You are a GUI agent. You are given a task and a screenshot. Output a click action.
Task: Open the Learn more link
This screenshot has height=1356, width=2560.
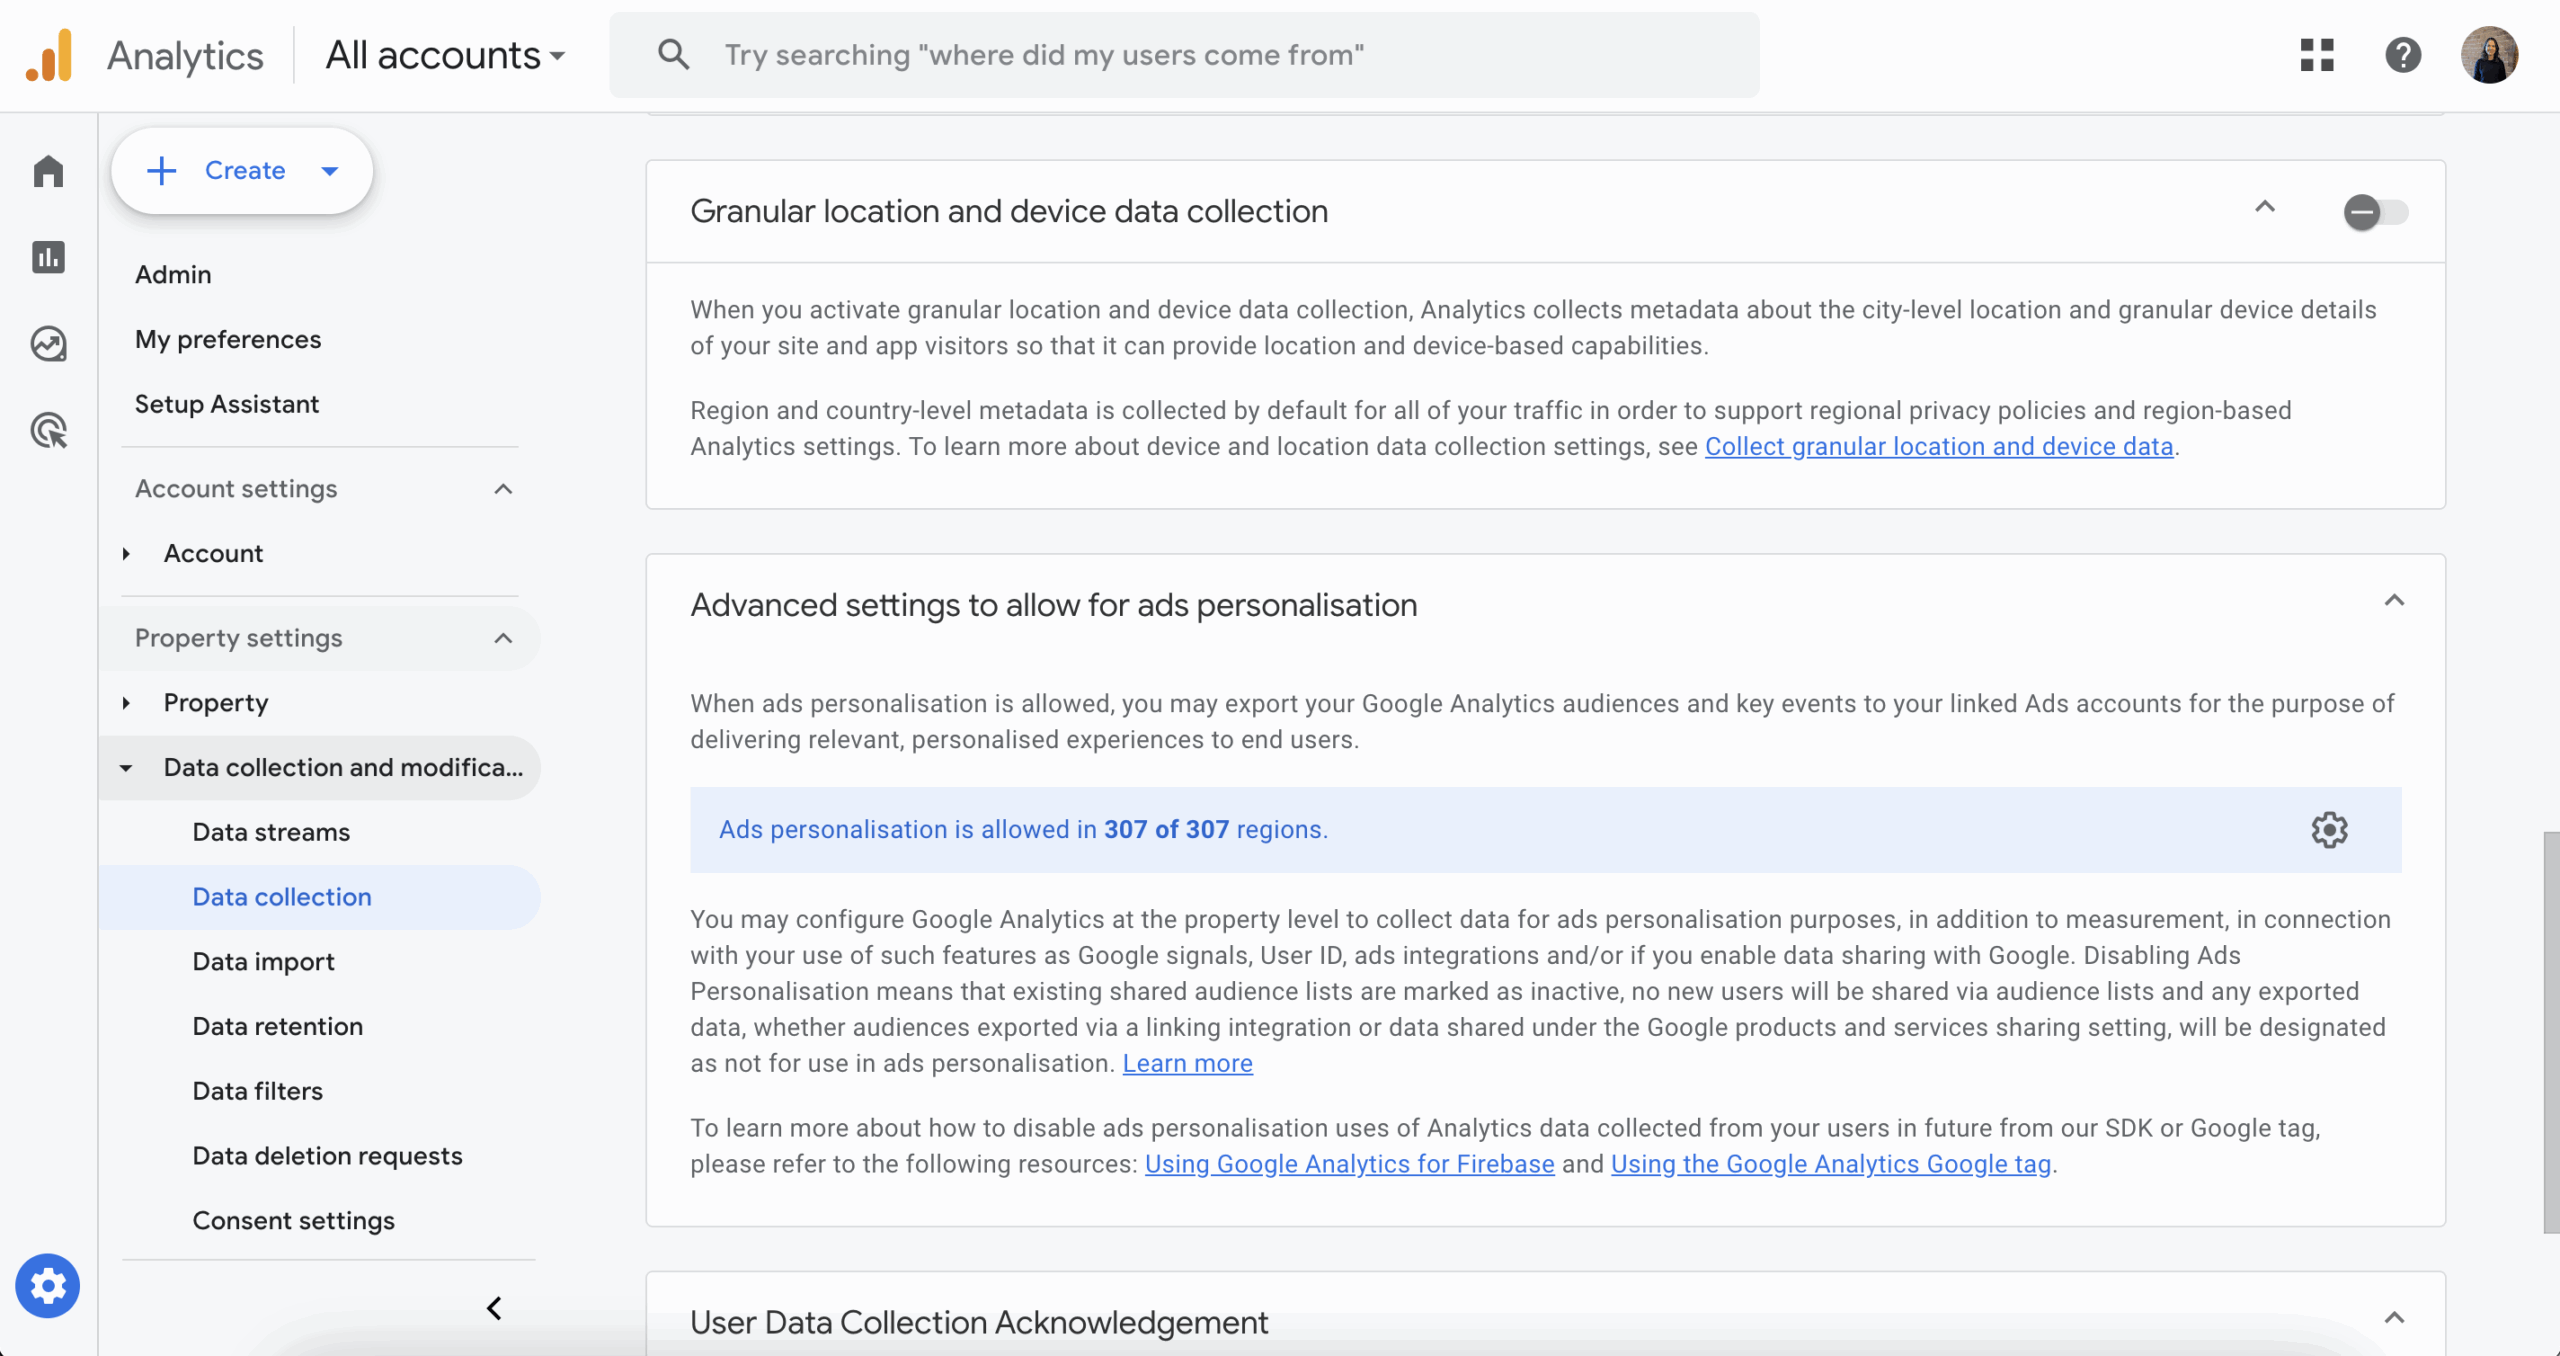(1187, 1063)
